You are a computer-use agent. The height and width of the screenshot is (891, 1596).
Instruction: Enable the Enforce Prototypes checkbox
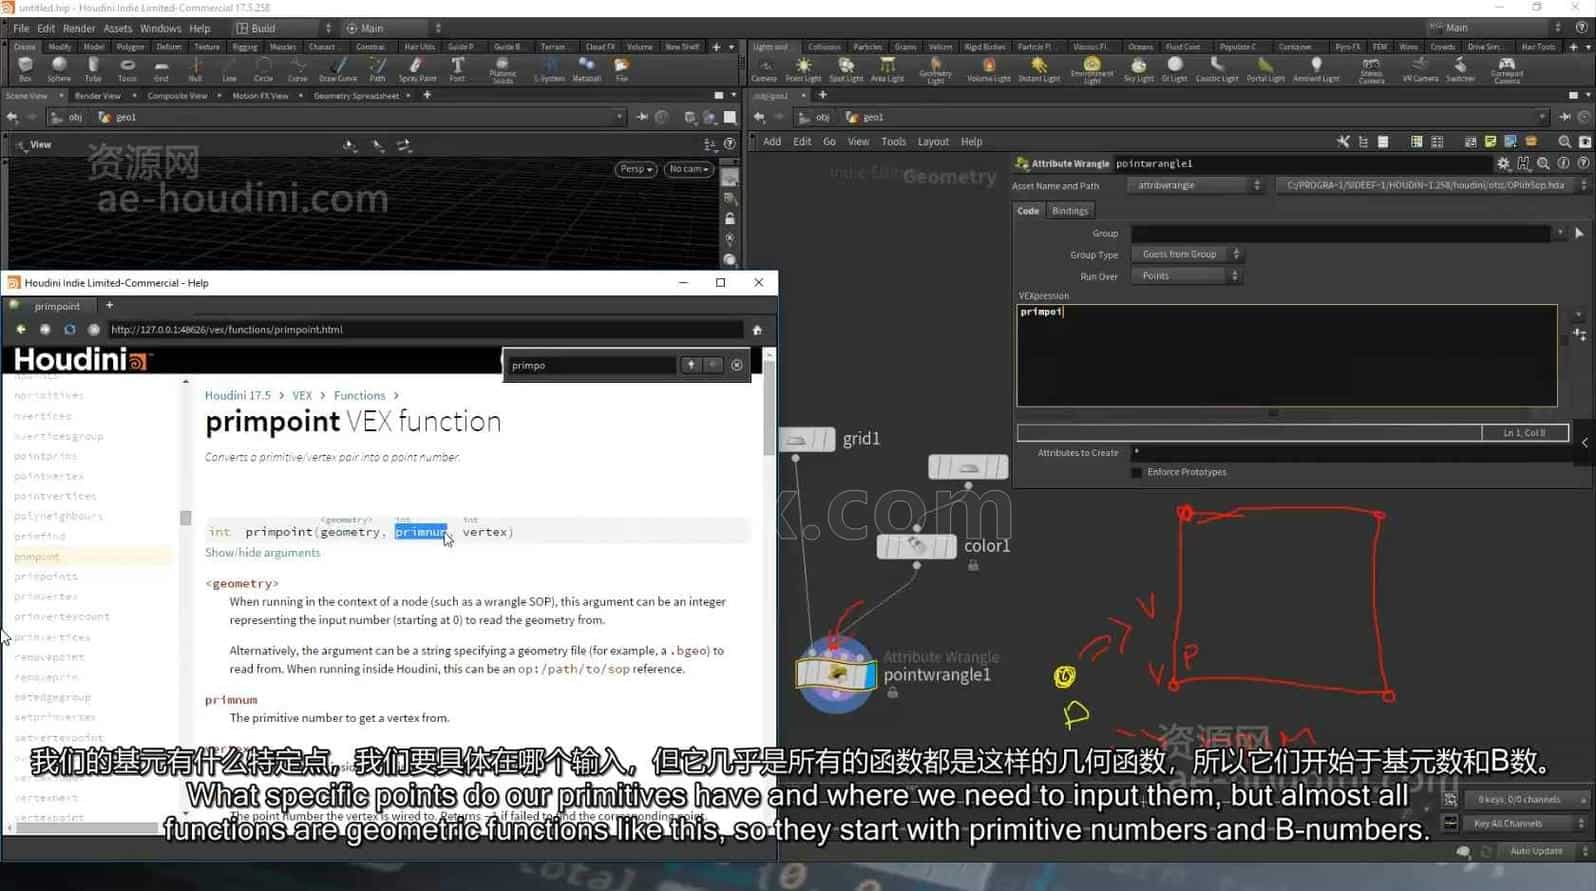click(x=1136, y=472)
